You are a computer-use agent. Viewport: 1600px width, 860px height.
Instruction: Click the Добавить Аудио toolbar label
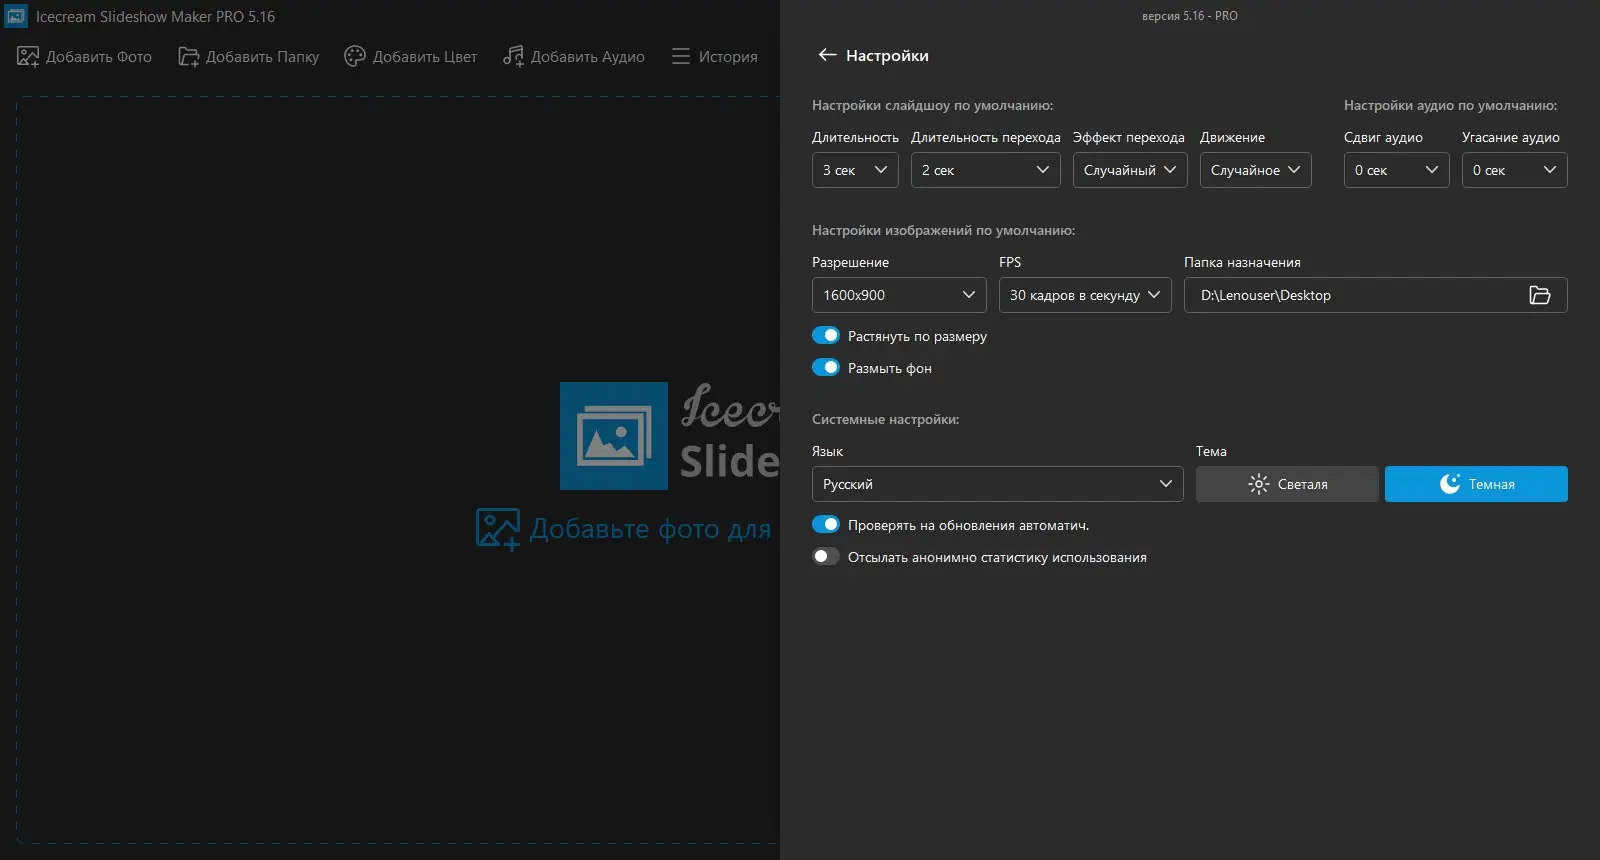(x=588, y=57)
